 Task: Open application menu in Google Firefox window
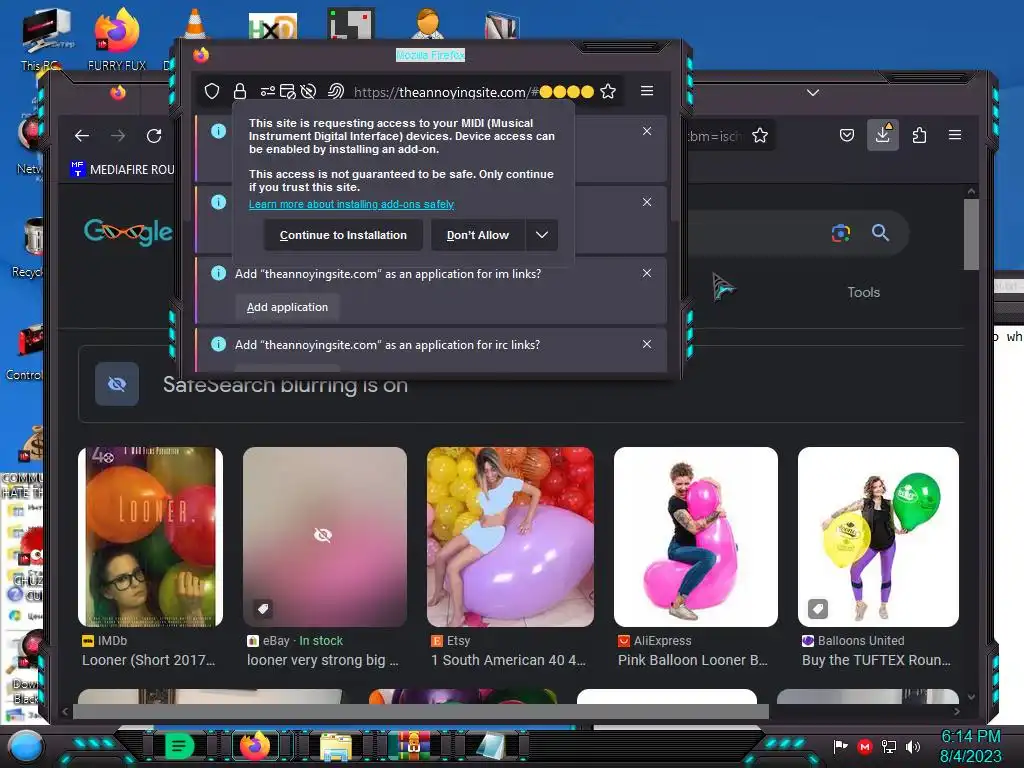pyautogui.click(x=955, y=135)
